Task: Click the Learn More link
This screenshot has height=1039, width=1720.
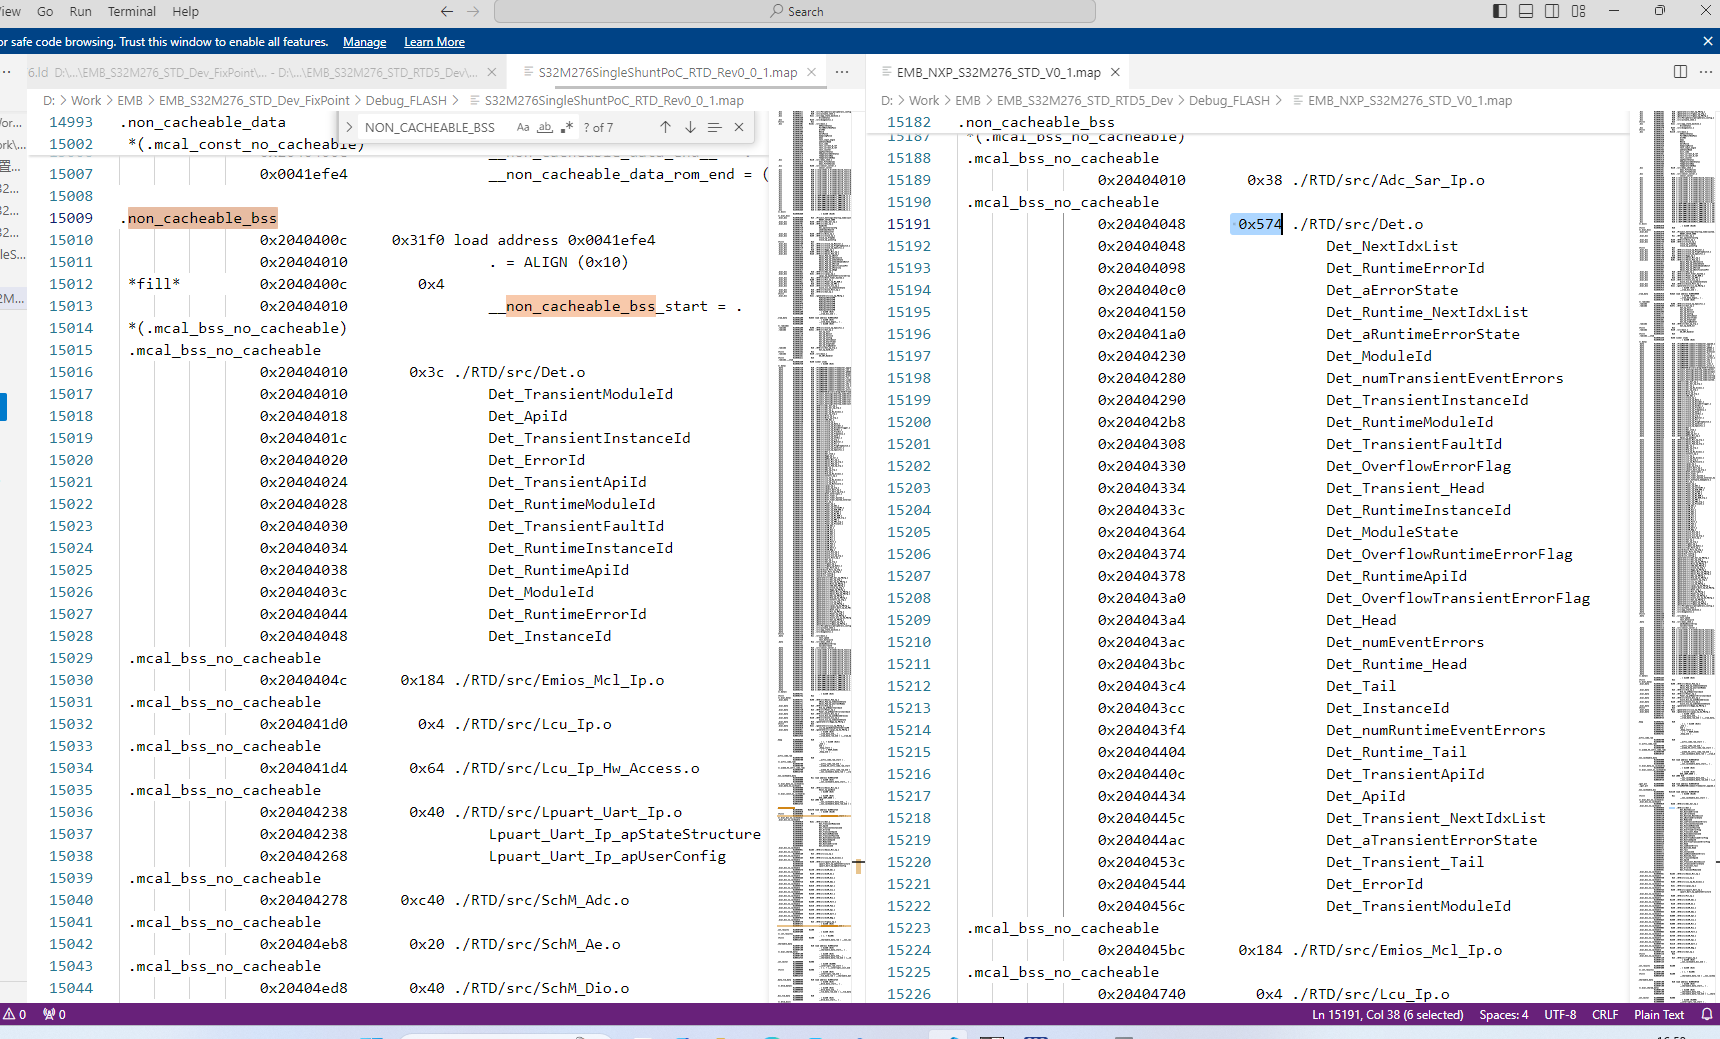Action: click(433, 41)
